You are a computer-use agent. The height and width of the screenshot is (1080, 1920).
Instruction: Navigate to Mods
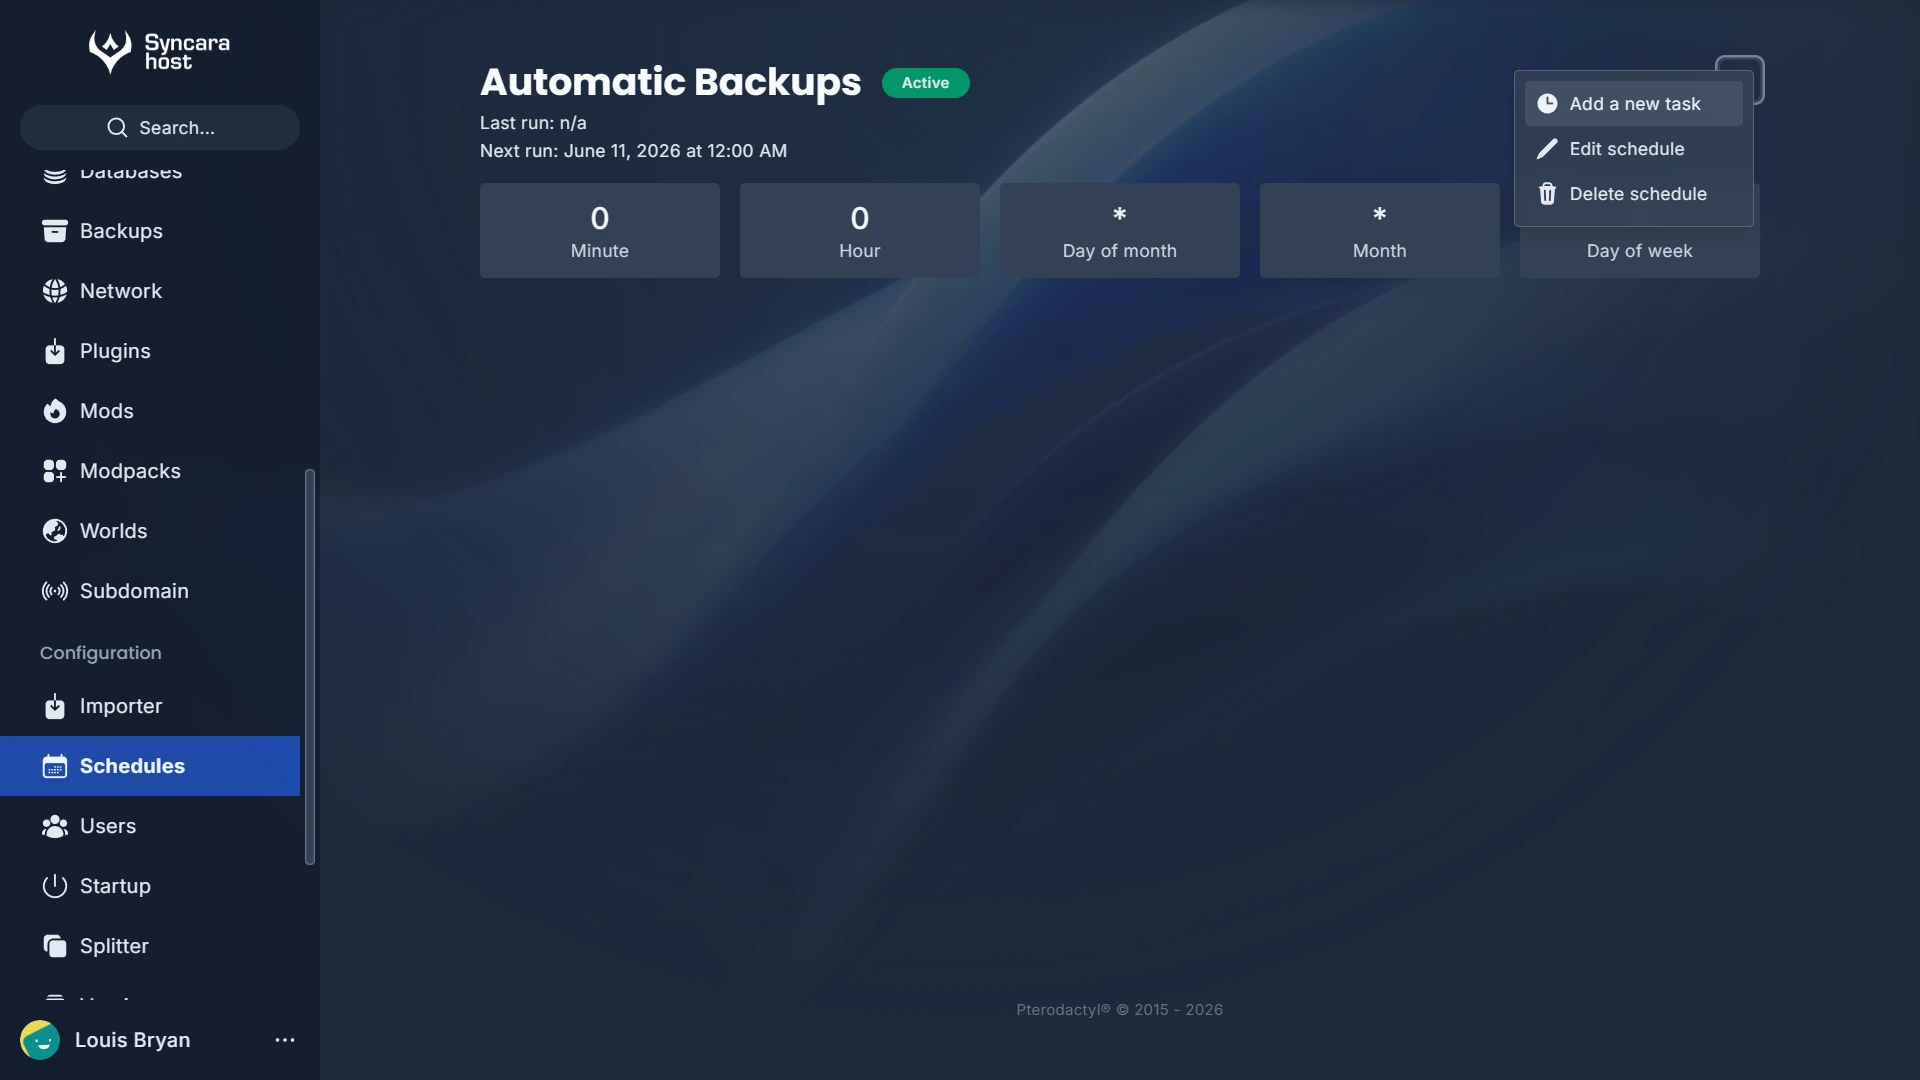click(150, 411)
